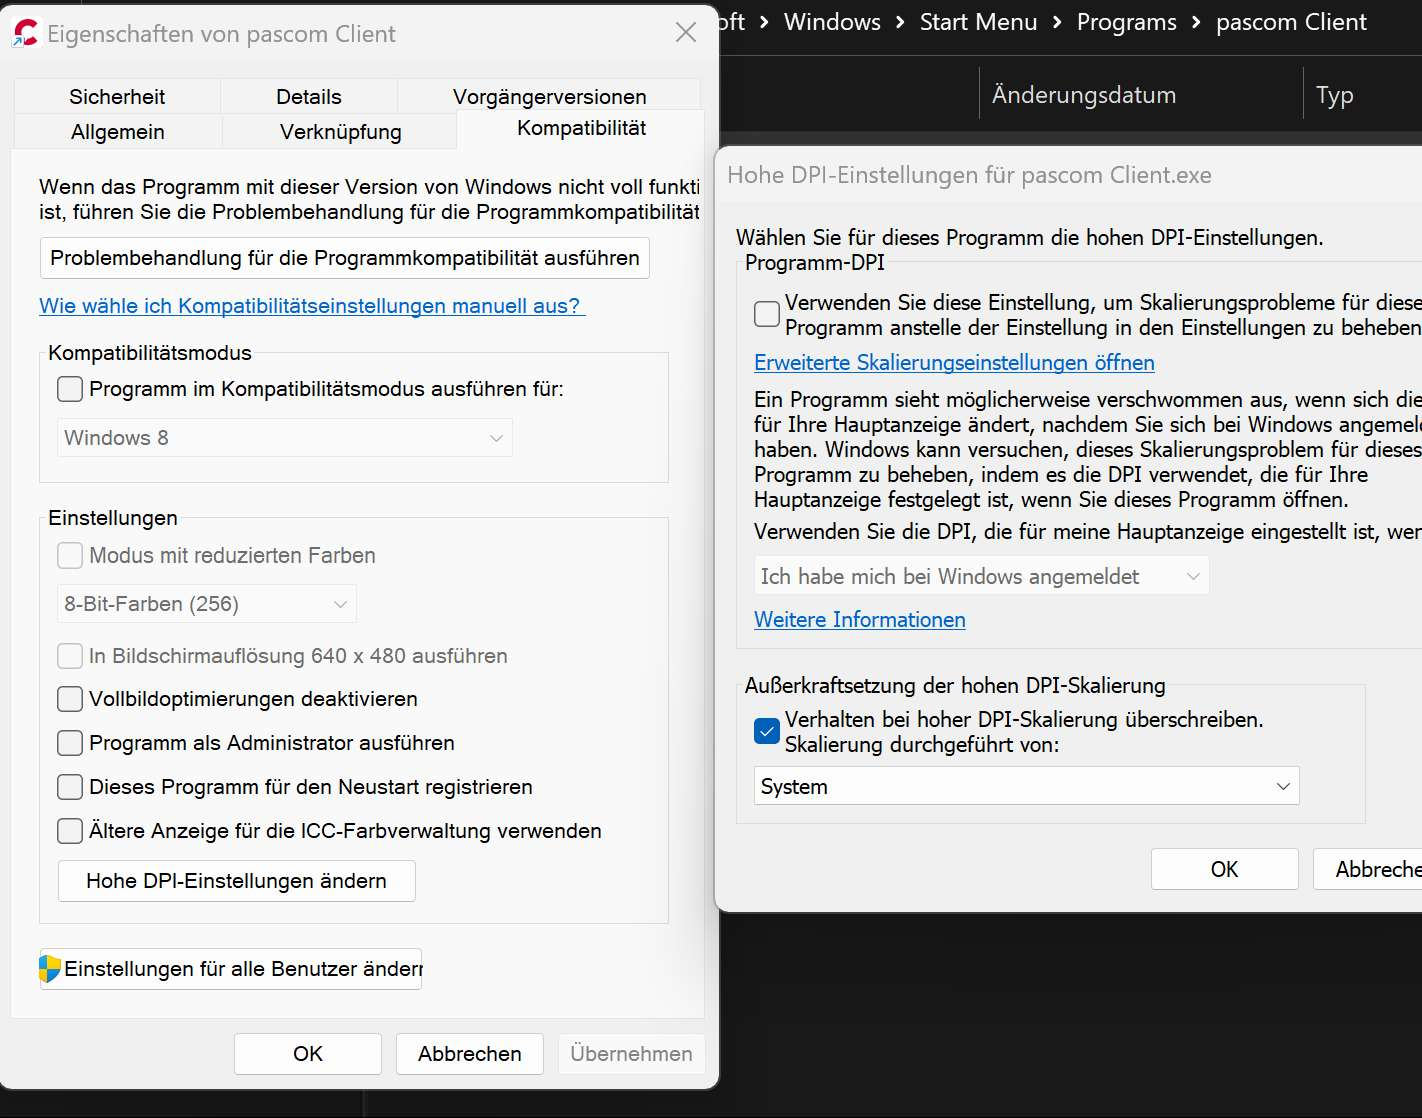Open 'Wie wähle ich Kompatibilitätseinstellungen manuell aus?' link
The width and height of the screenshot is (1422, 1118).
(x=312, y=306)
